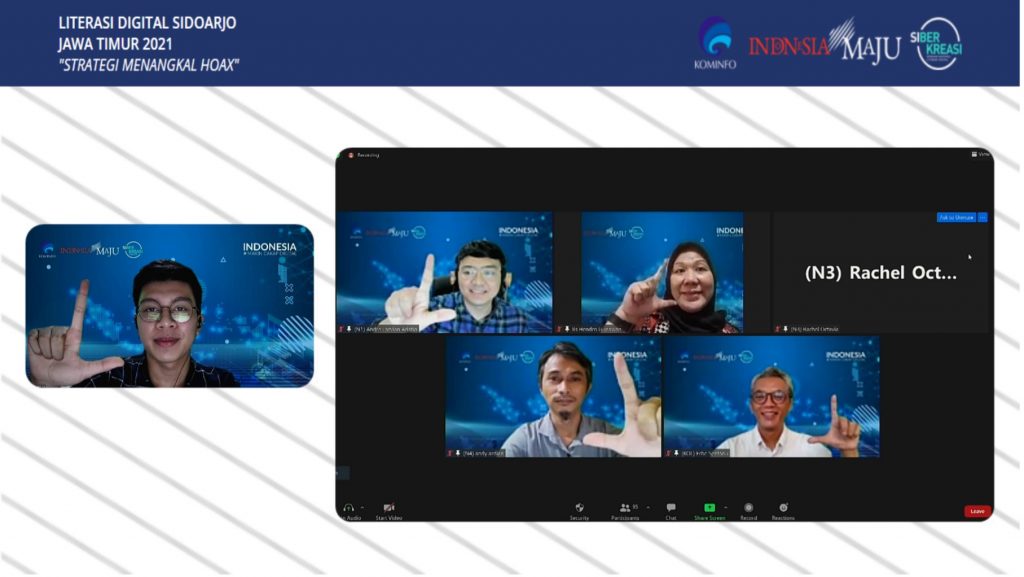Screen dimensions: 1024x577
Task: Click the Ask to Unmute button
Action: coord(956,217)
